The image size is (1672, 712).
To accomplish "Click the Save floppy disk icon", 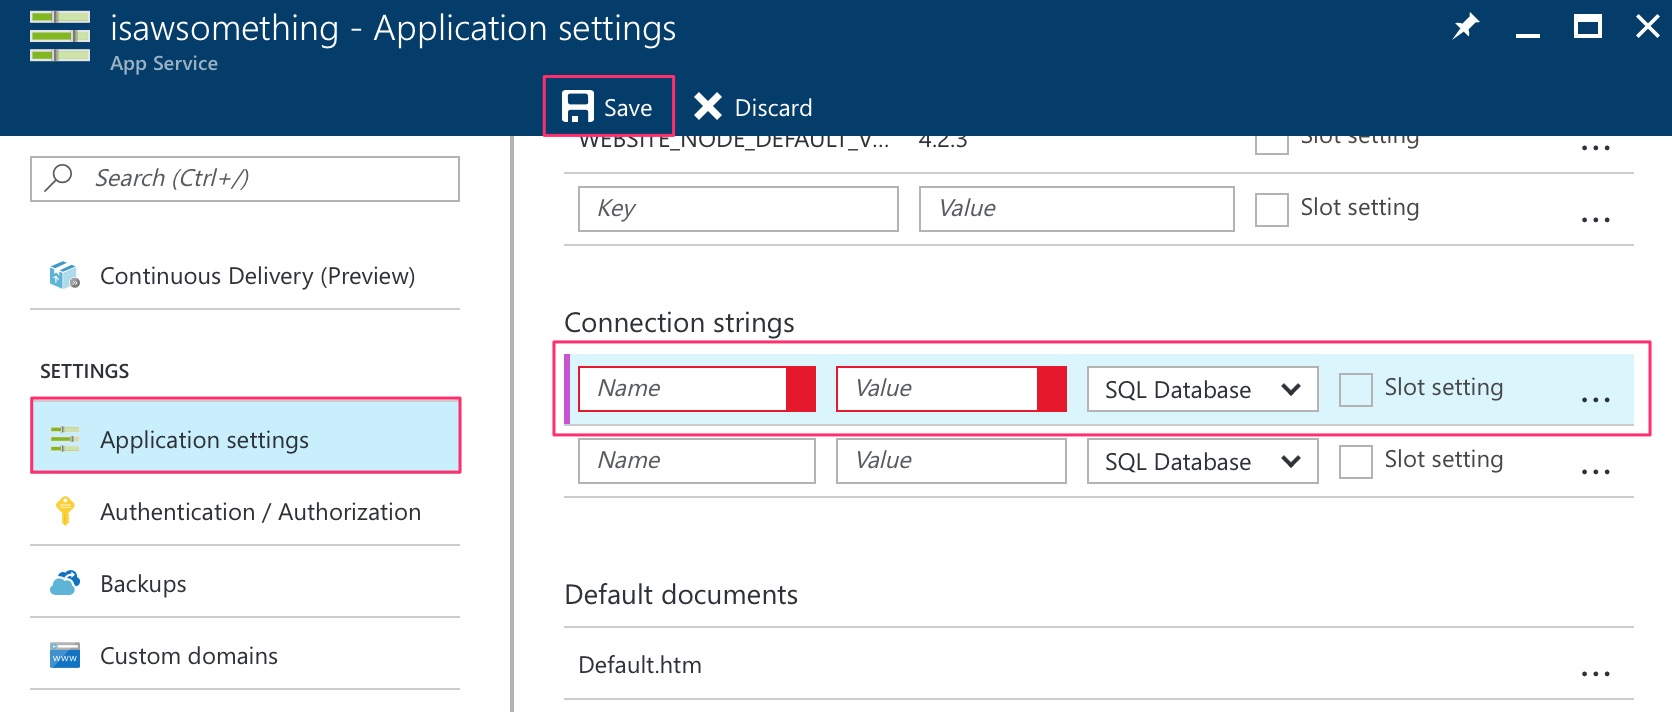I will click(578, 106).
